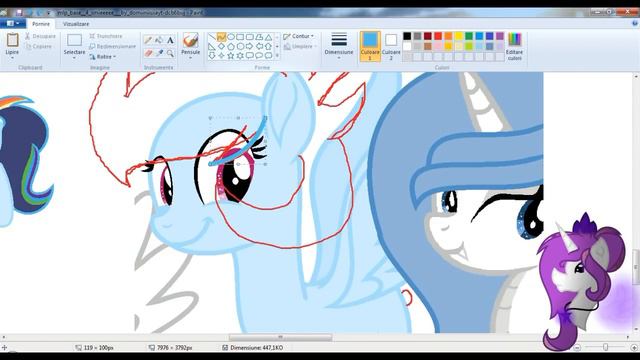Choose the Four-point star shape
640x360 pixels.
click(221, 56)
